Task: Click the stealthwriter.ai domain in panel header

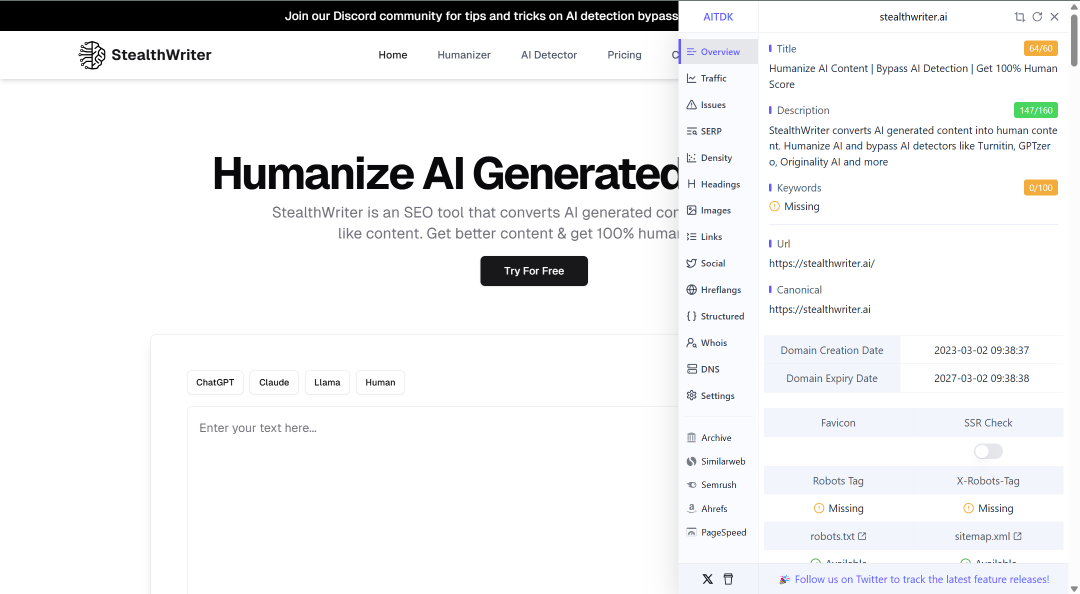Action: [913, 17]
